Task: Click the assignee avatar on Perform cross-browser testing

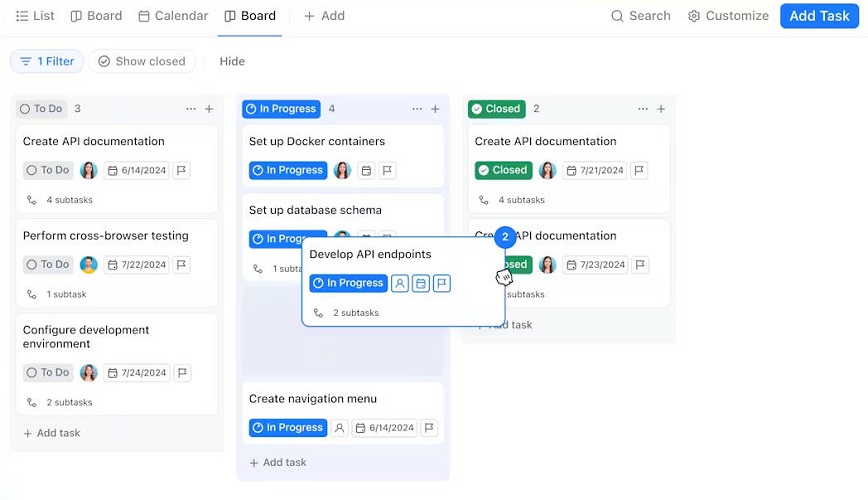Action: [x=89, y=265]
